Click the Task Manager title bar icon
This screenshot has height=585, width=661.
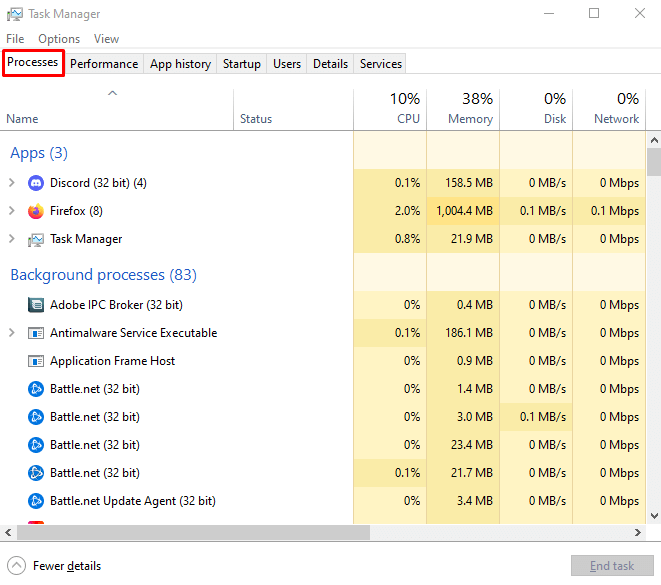(15, 14)
